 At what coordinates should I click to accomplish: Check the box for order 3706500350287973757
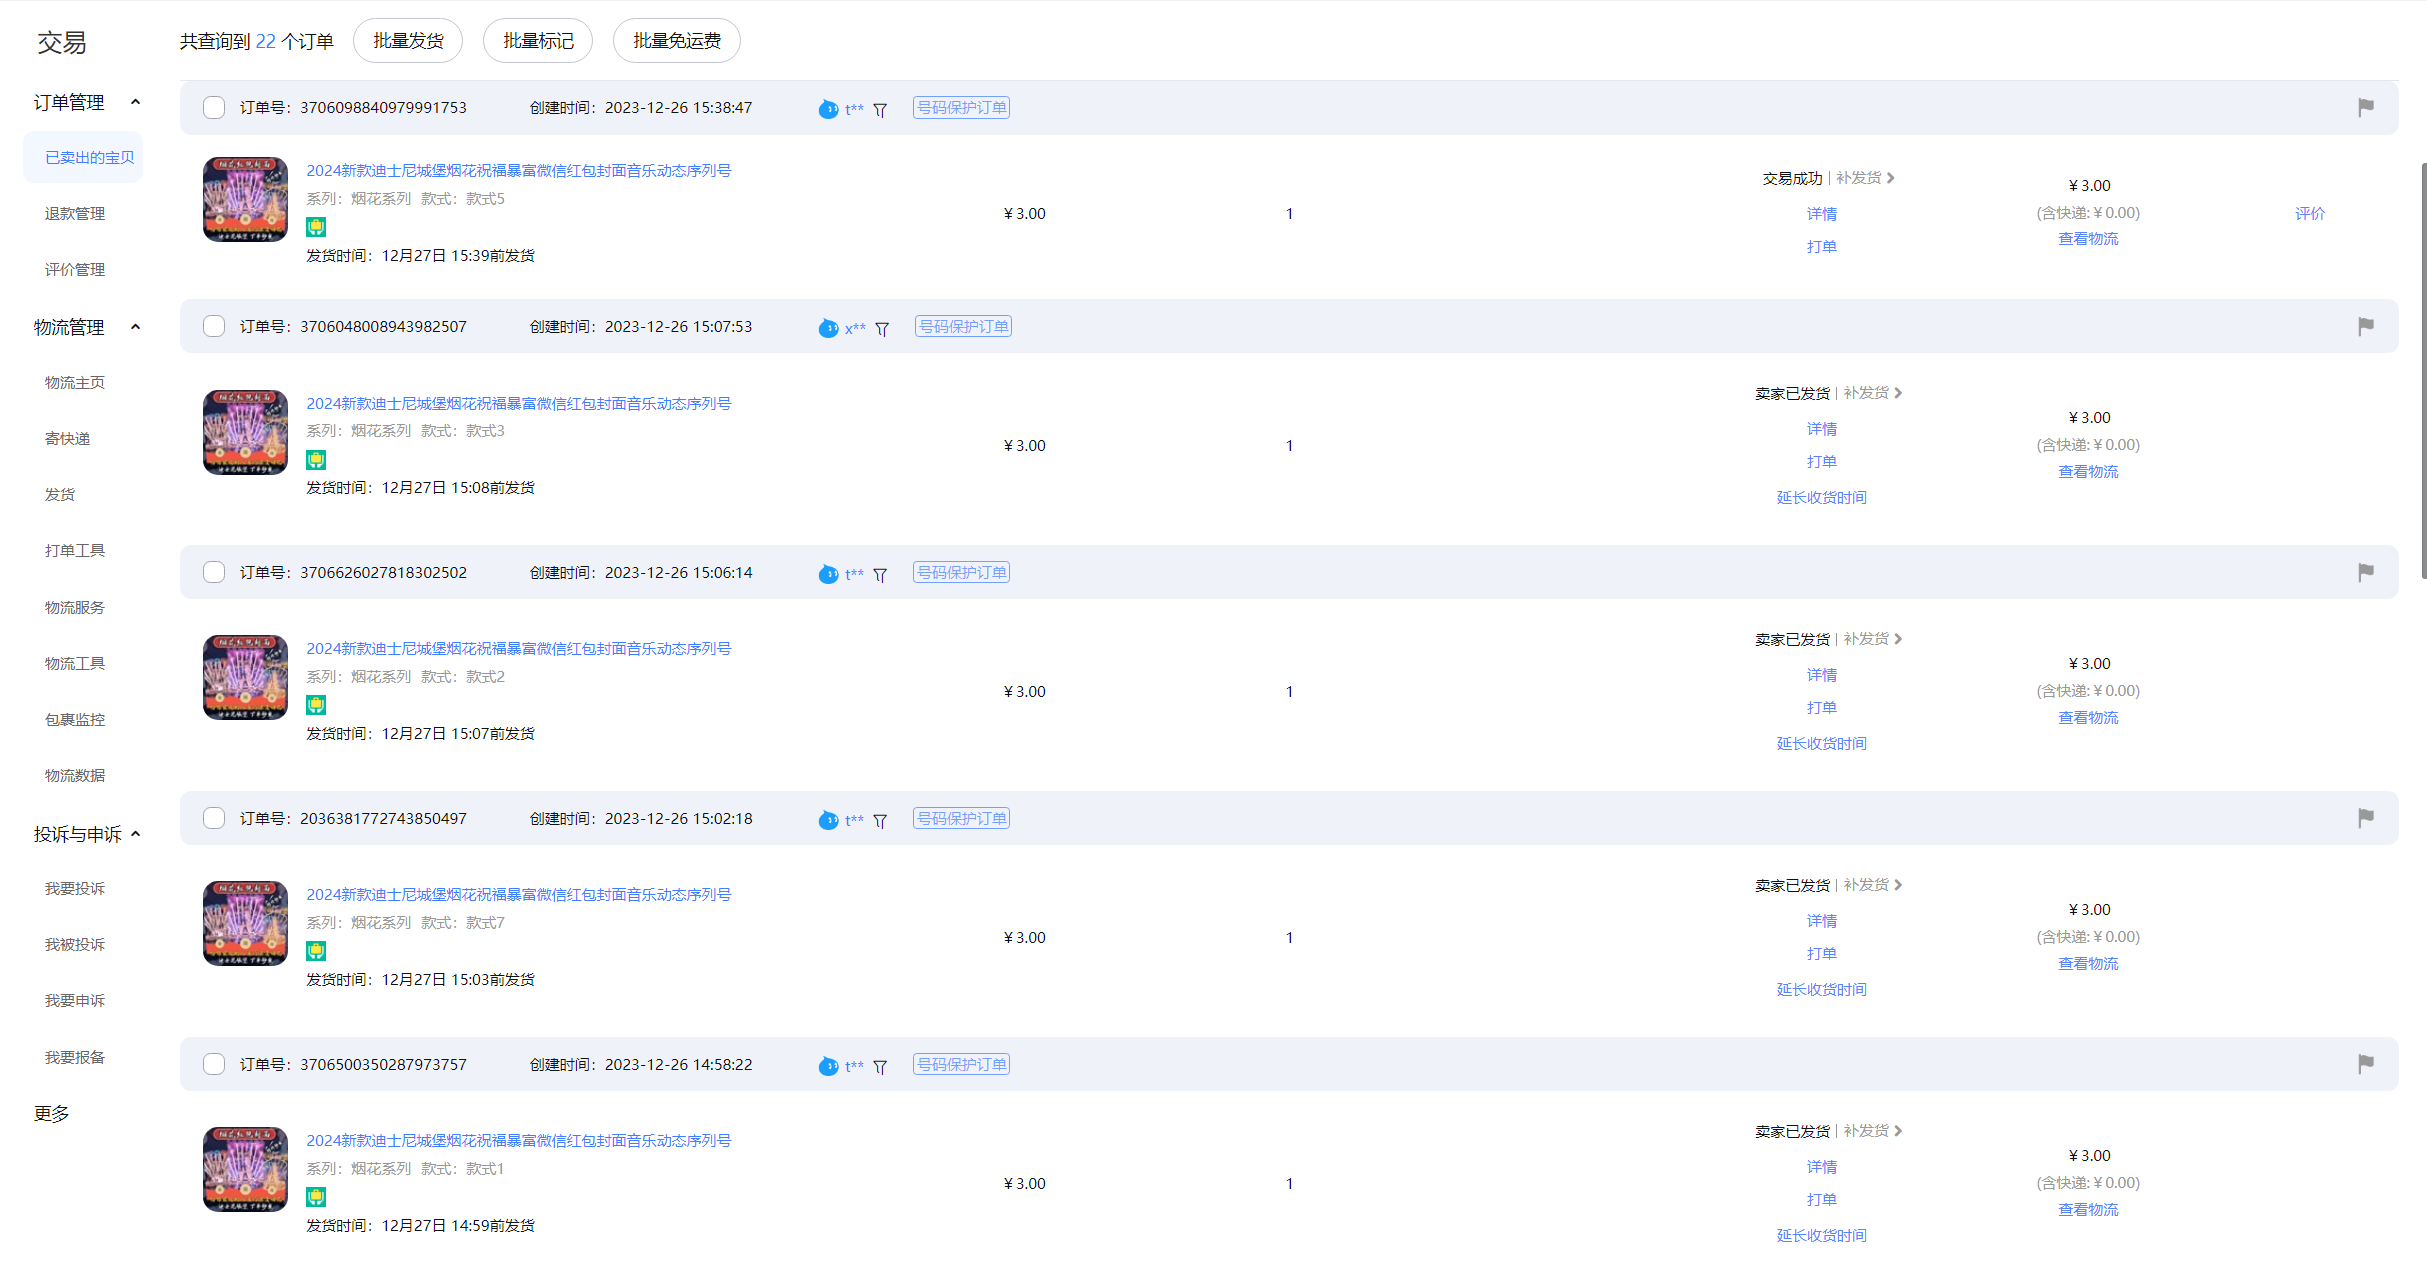(x=214, y=1064)
